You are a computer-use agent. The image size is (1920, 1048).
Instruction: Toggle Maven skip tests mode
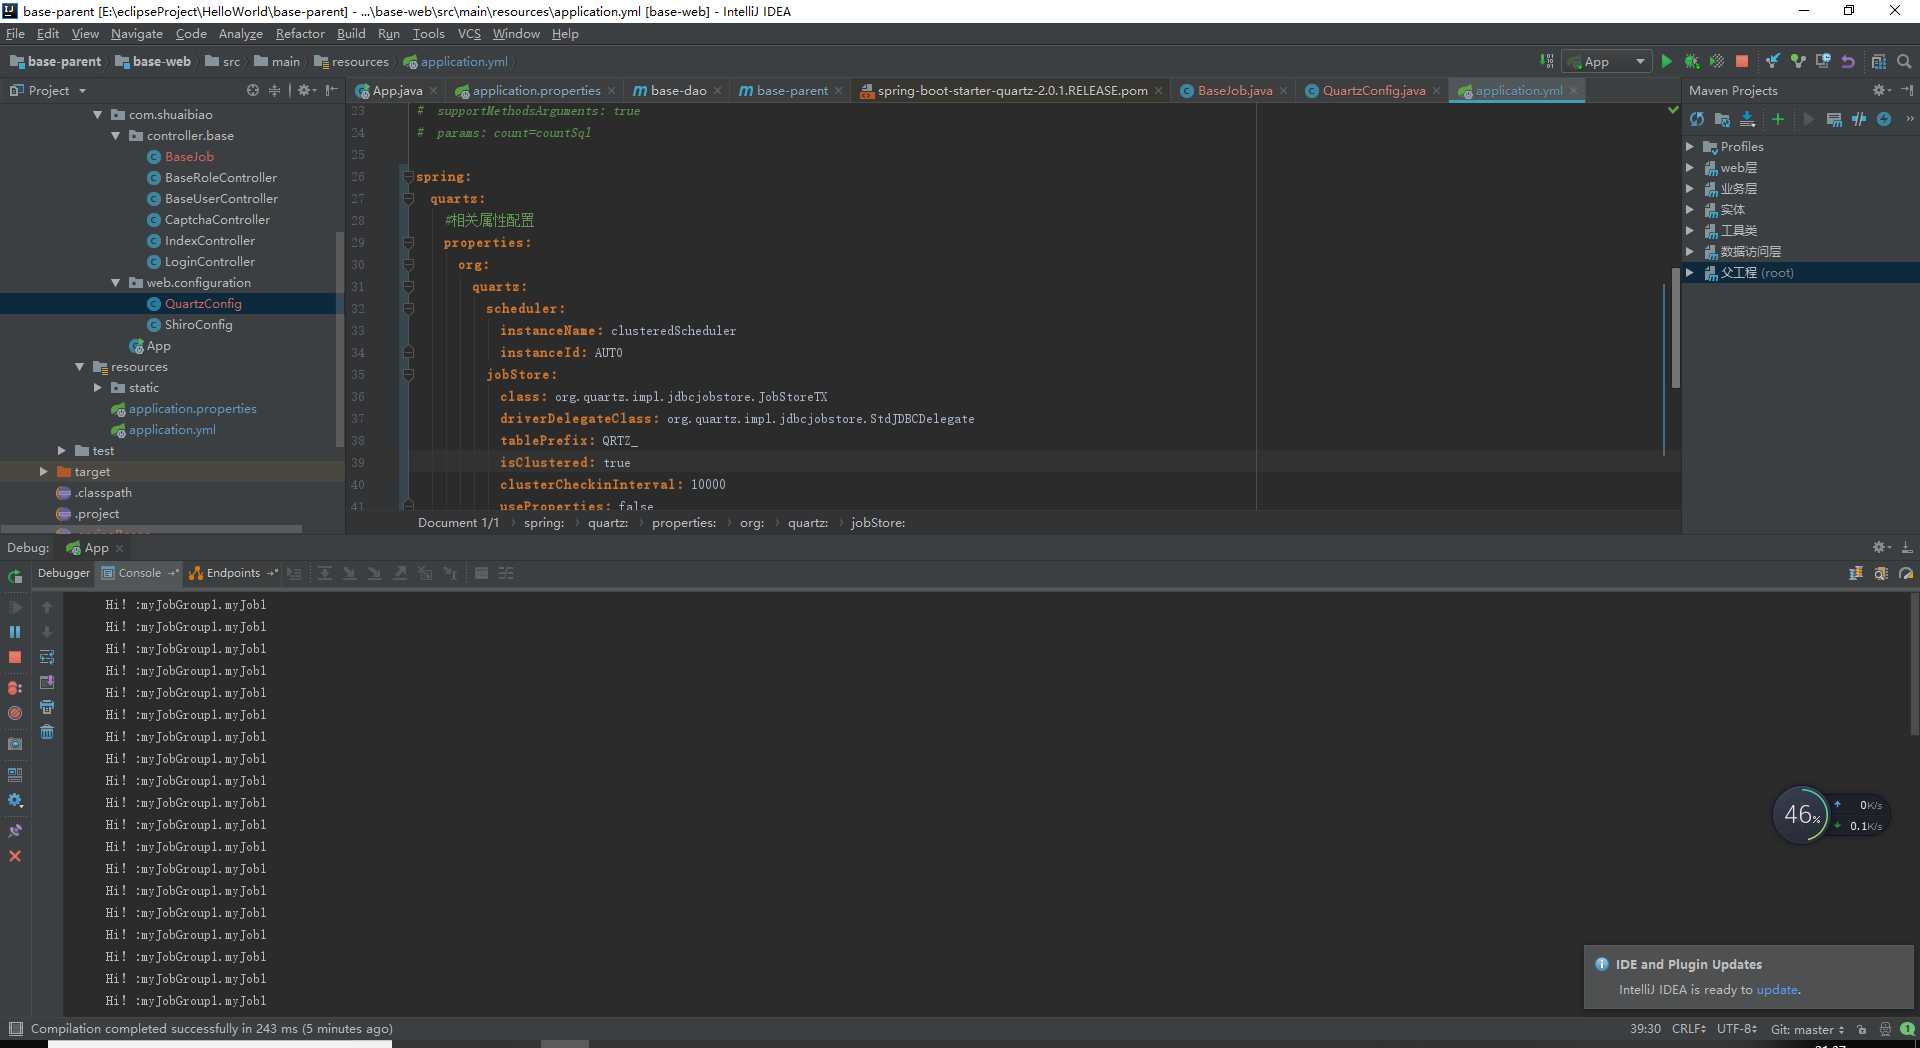coord(1884,119)
